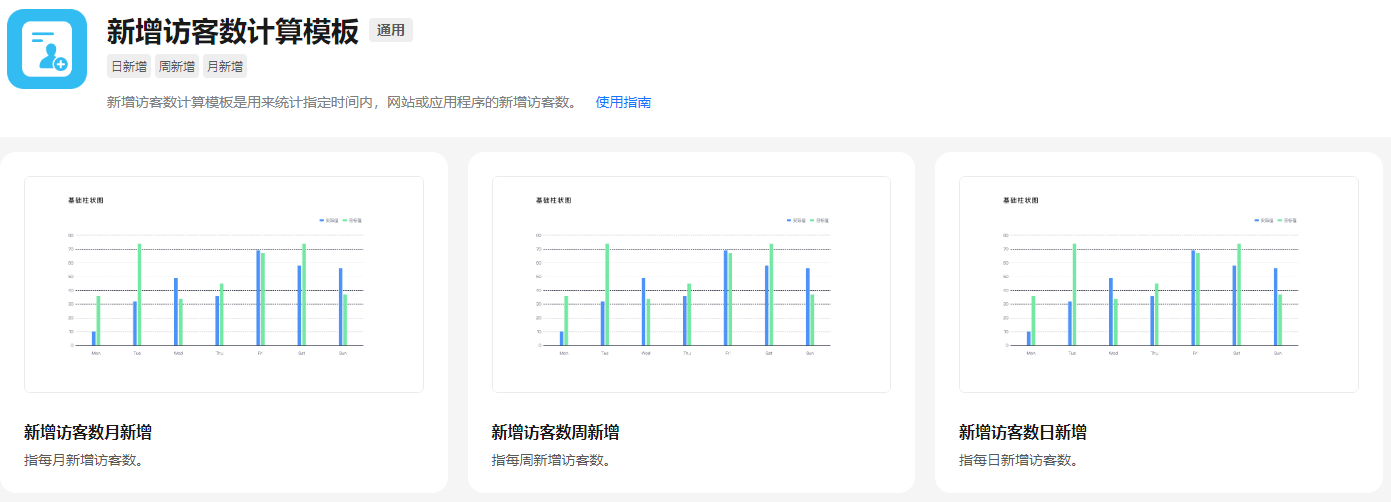Open the 新增访客数周新增 chart thumbnail

tap(691, 284)
